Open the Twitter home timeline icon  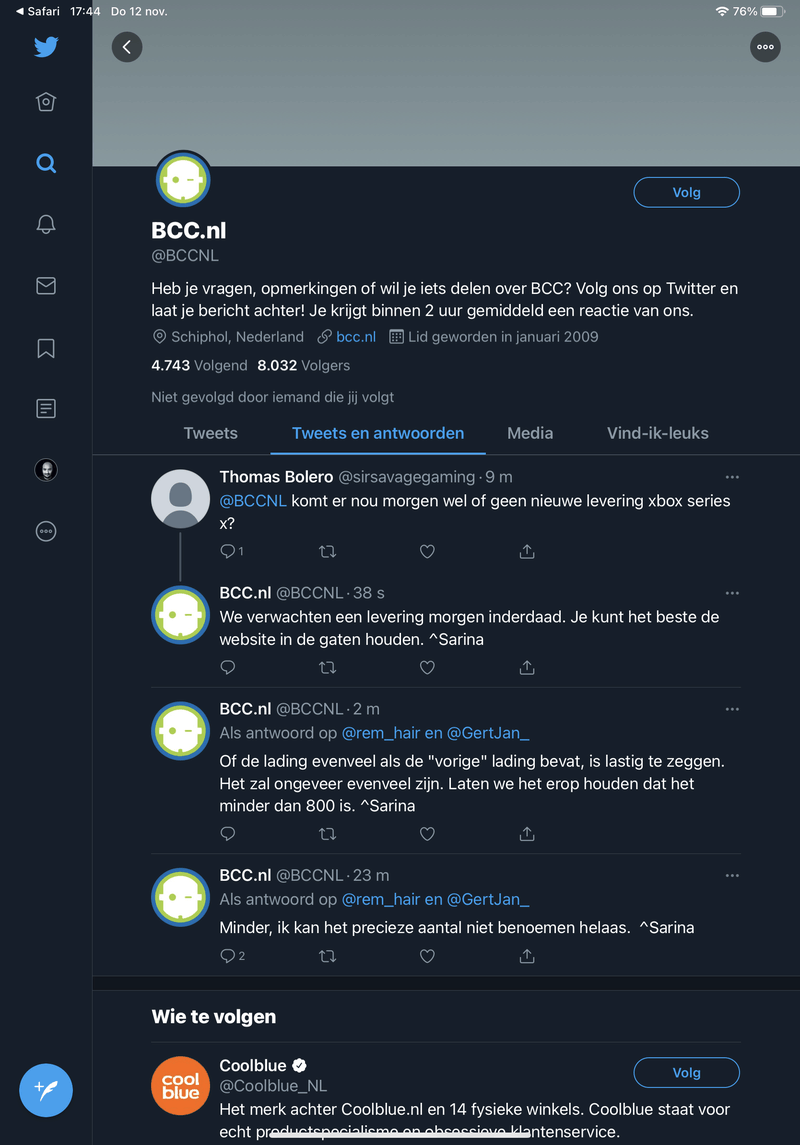(46, 102)
